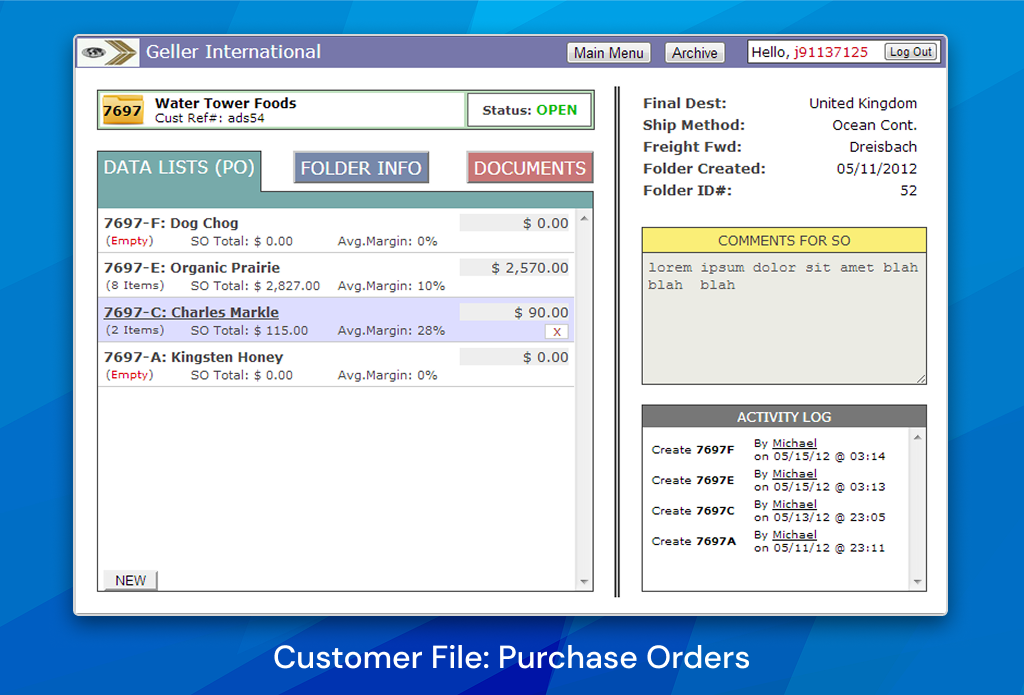Viewport: 1024px width, 695px height.
Task: Create a NEW data list
Action: [x=130, y=580]
